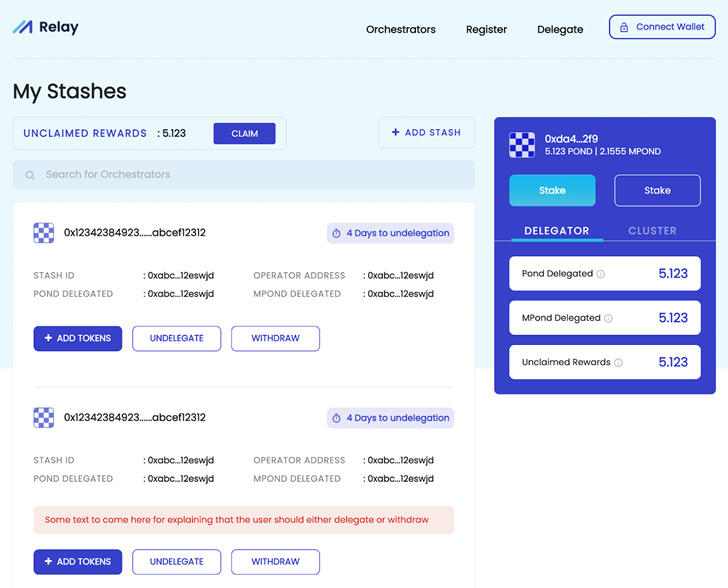Click info icon beside Pond Delegated
728x588 pixels.
click(601, 274)
